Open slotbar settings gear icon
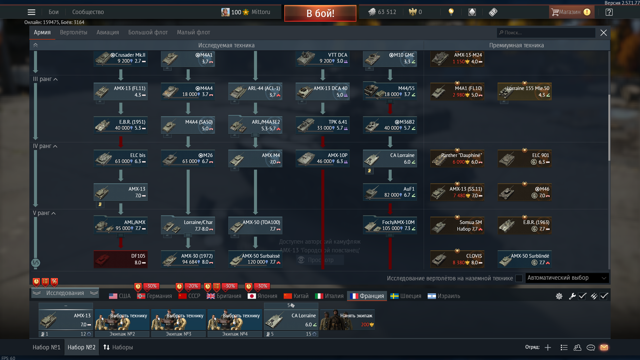Viewport: 640px width, 360px height. [559, 296]
